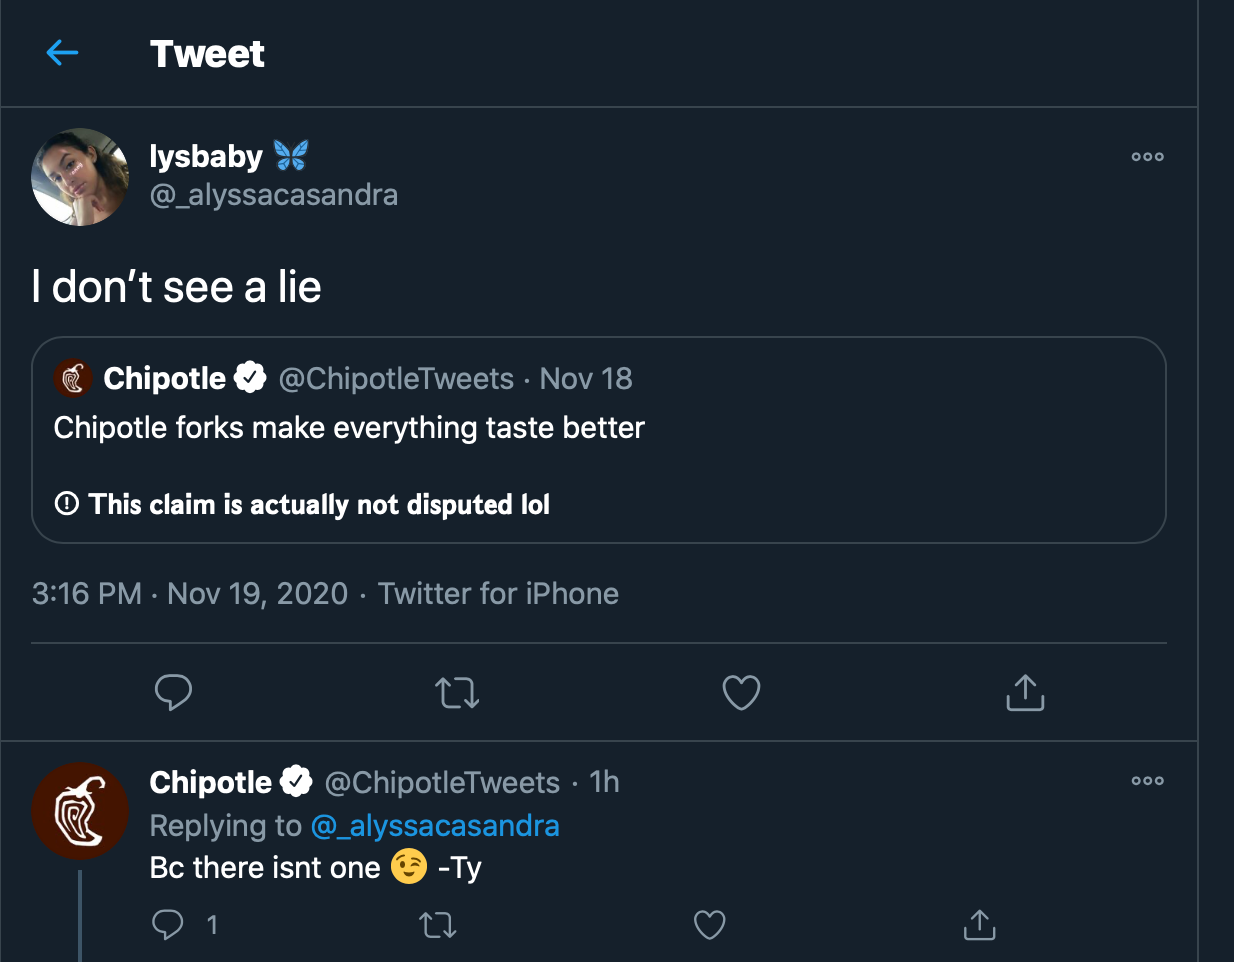Open more options on lysbaby's tweet
Image resolution: width=1234 pixels, height=962 pixels.
[x=1147, y=157]
